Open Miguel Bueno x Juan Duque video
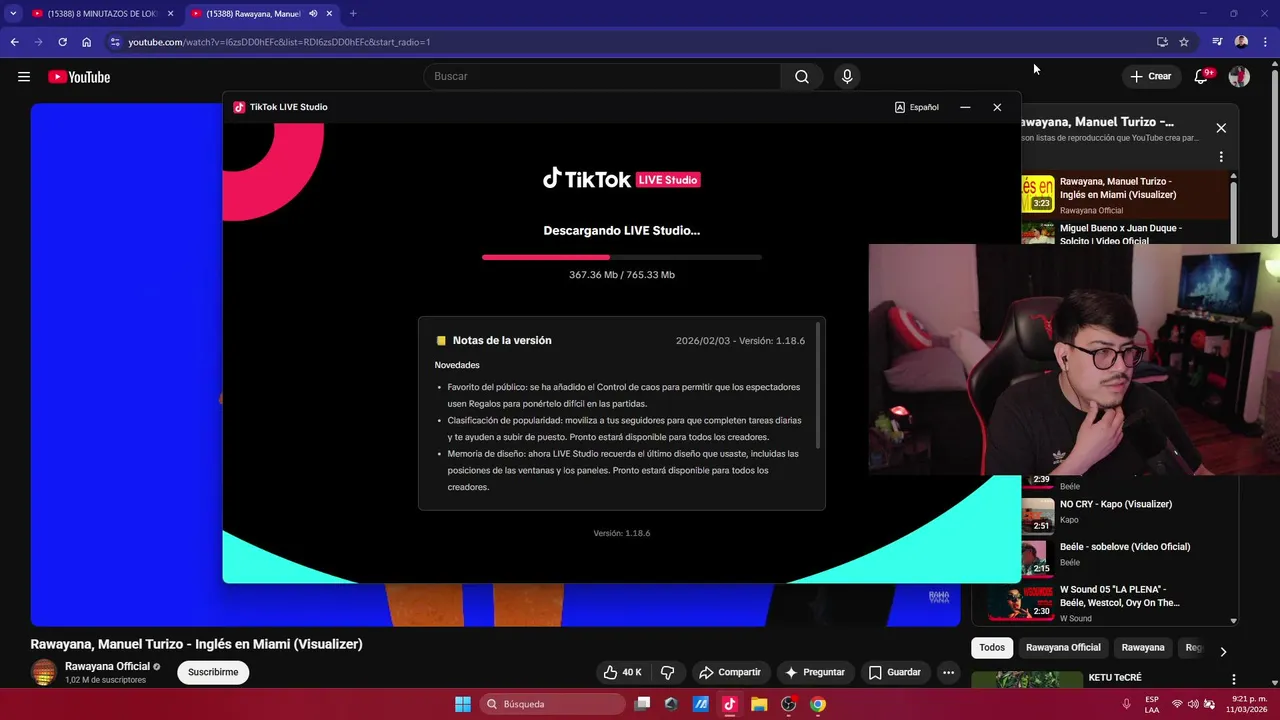This screenshot has height=720, width=1280. tap(1121, 234)
